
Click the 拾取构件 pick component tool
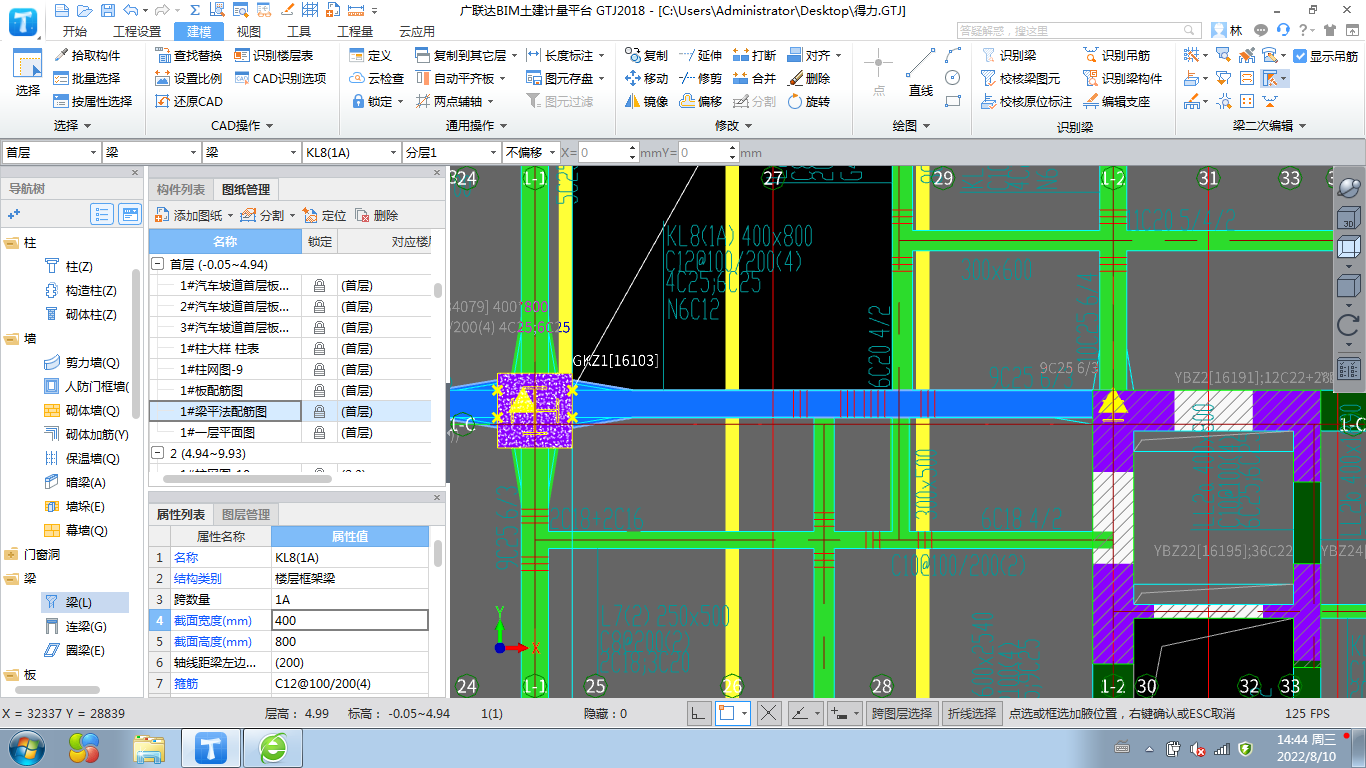point(87,55)
